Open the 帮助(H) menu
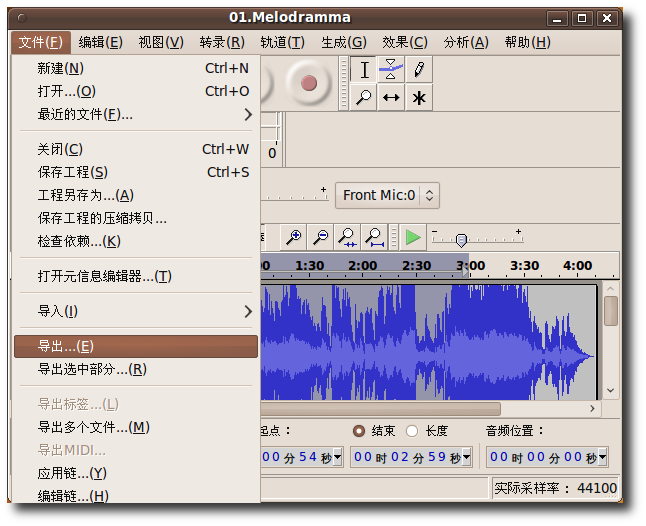The height and width of the screenshot is (526, 646). [528, 42]
